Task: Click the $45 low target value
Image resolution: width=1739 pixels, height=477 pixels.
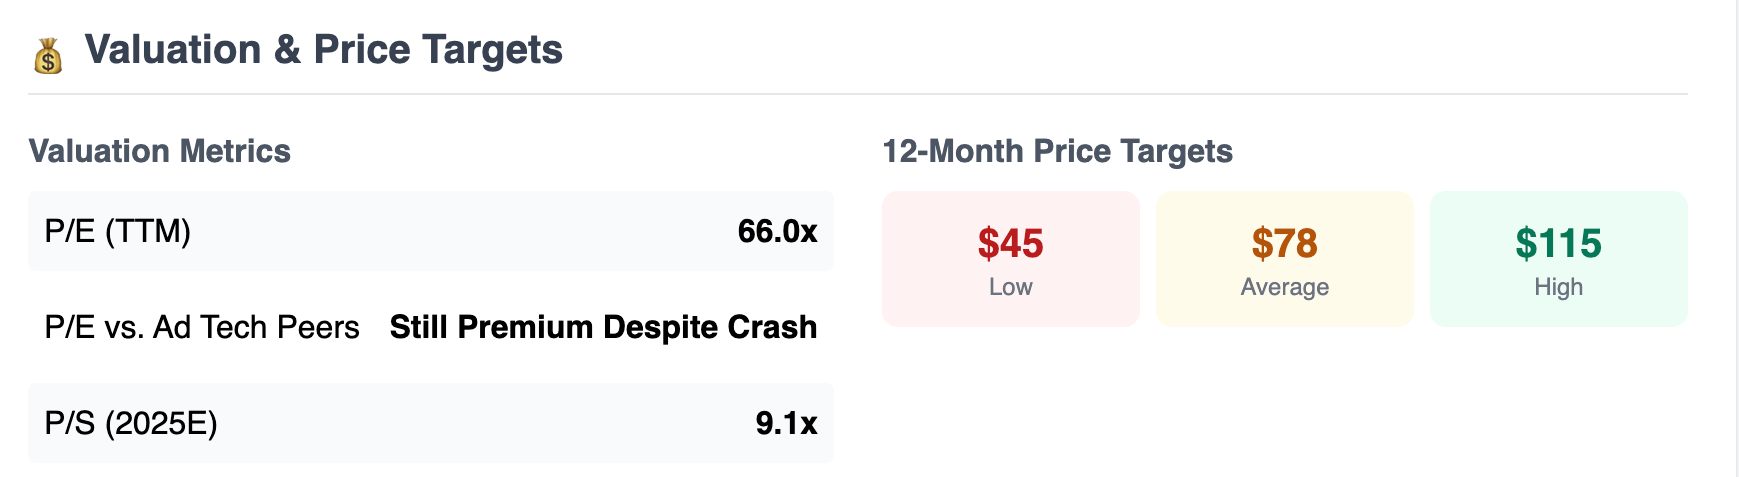Action: (x=1011, y=243)
